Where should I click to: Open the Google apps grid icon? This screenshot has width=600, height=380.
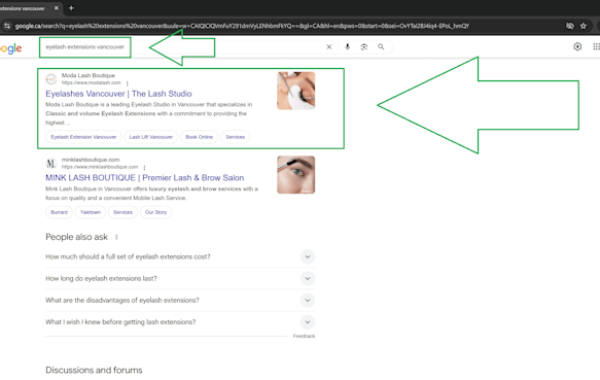[x=596, y=47]
